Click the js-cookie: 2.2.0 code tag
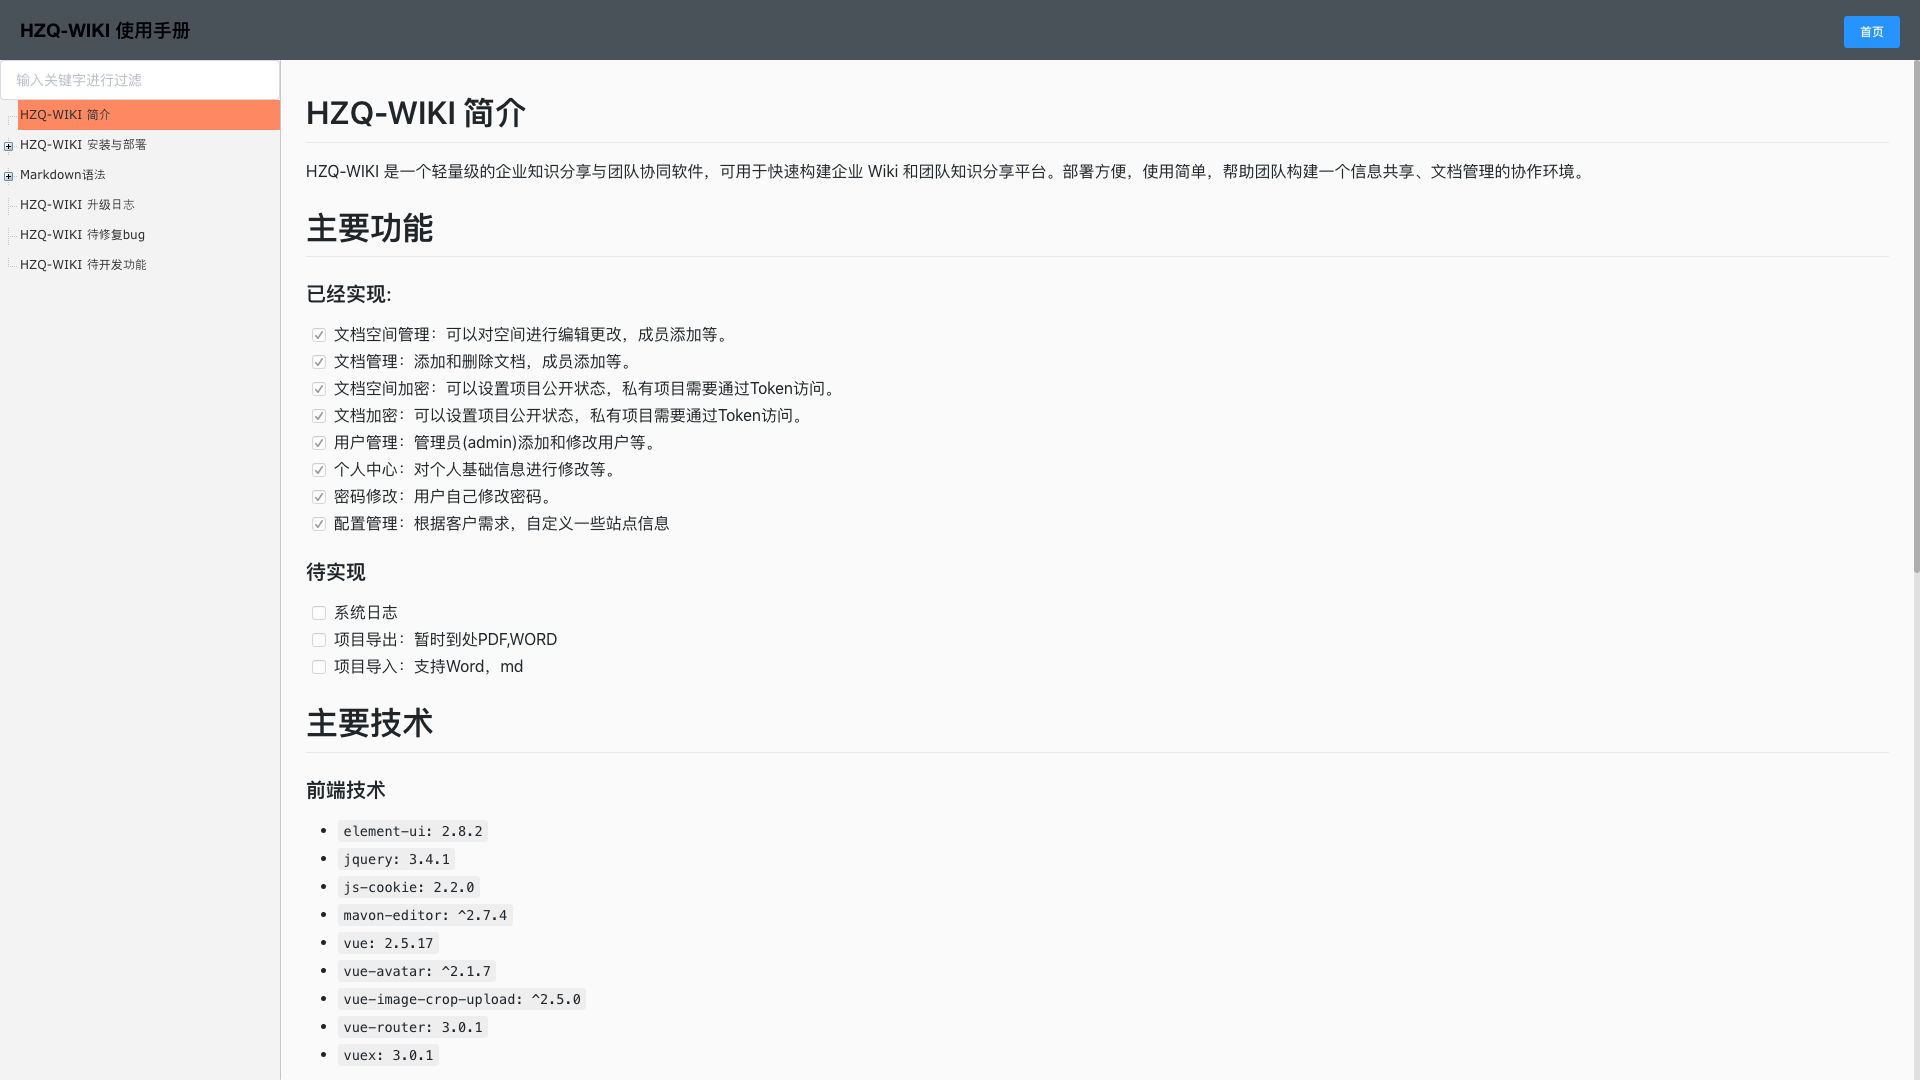Viewport: 1920px width, 1080px height. click(x=409, y=887)
